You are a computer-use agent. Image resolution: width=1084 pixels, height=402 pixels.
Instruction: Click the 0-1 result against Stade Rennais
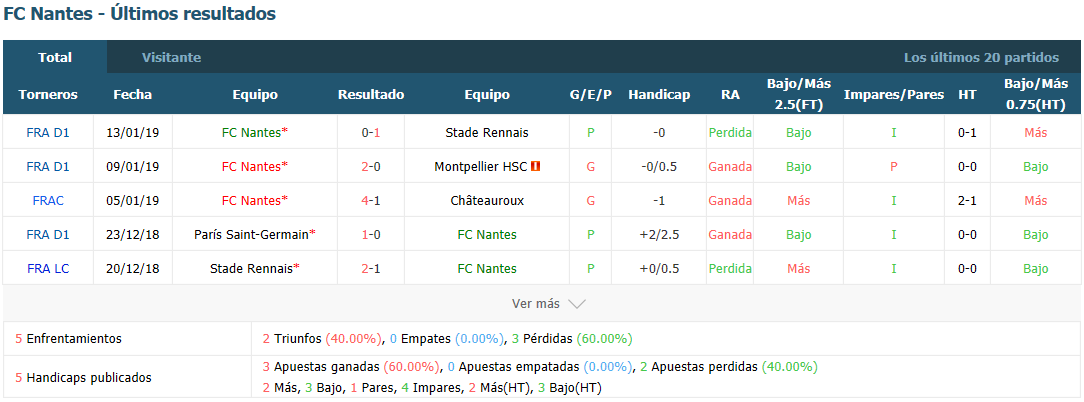tap(371, 133)
